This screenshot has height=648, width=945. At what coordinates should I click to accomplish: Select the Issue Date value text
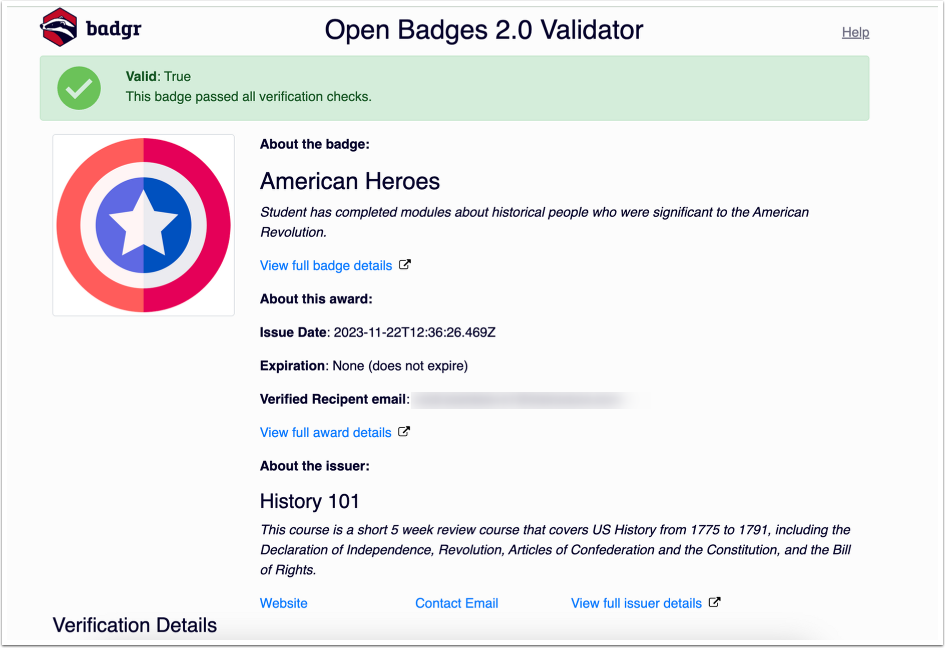412,332
